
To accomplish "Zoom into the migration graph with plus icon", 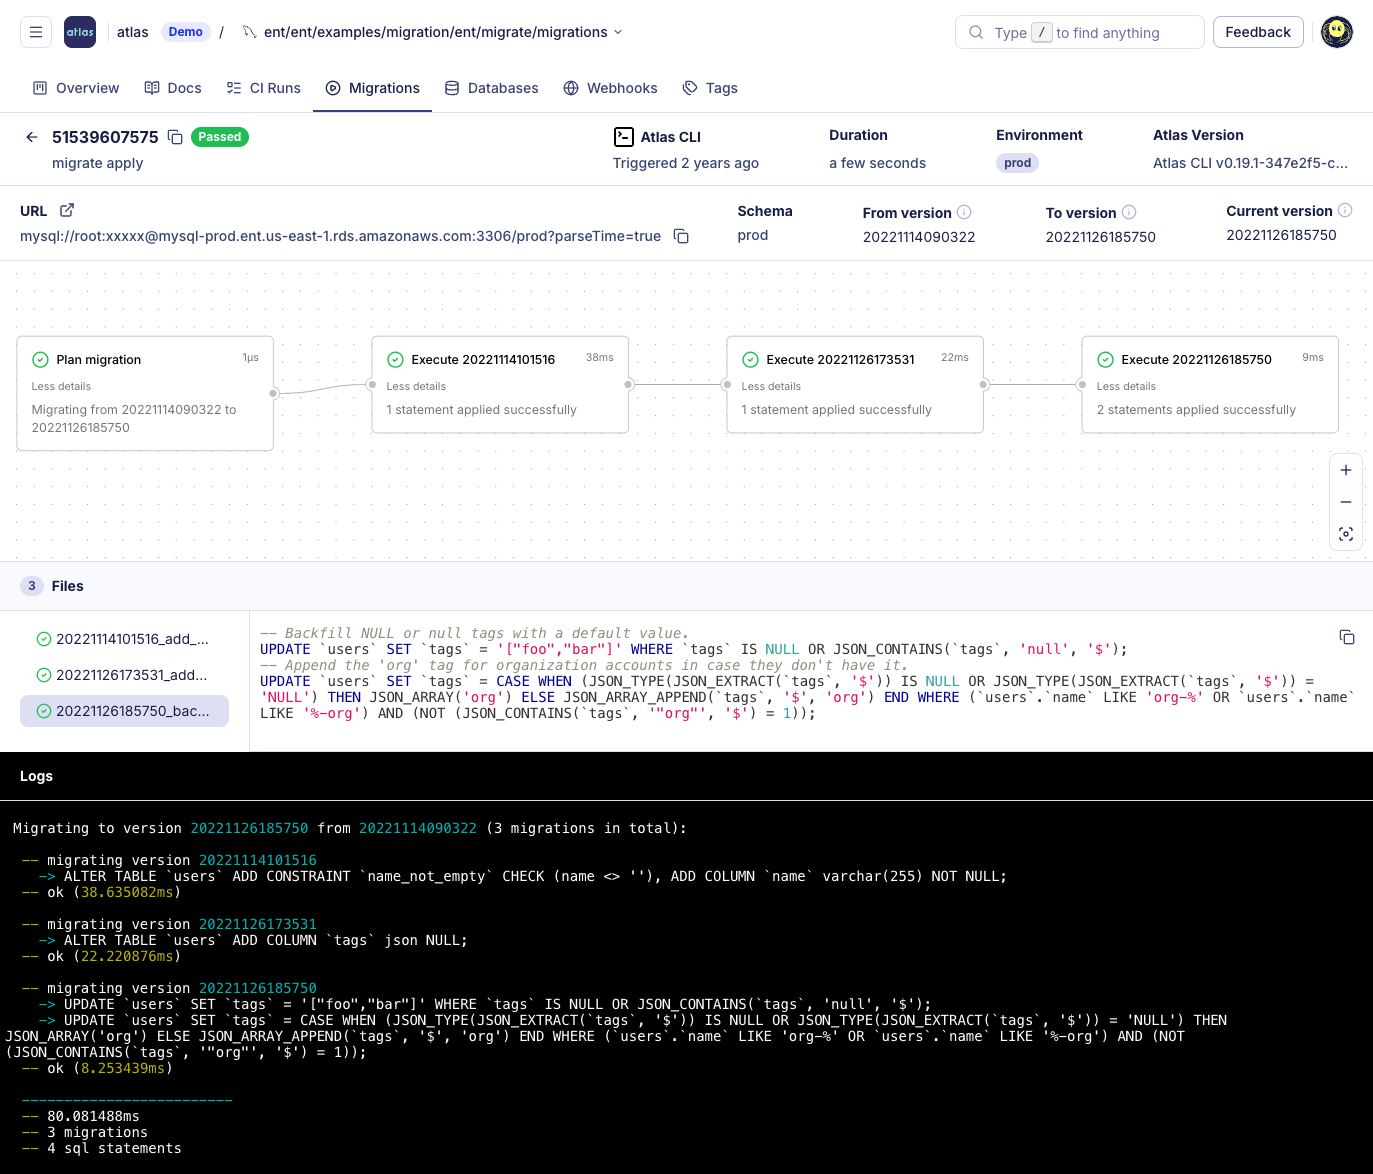I will pyautogui.click(x=1345, y=470).
